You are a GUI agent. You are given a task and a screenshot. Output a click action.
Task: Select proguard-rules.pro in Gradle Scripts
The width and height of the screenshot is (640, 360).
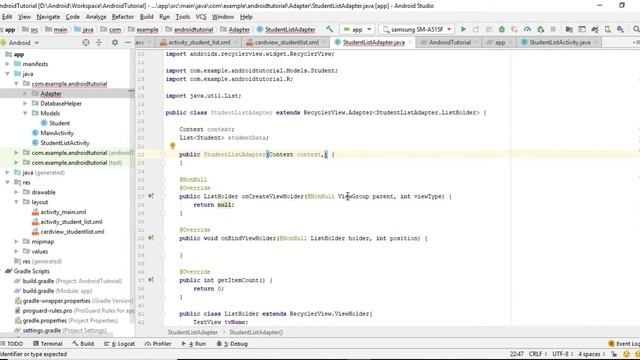47,311
